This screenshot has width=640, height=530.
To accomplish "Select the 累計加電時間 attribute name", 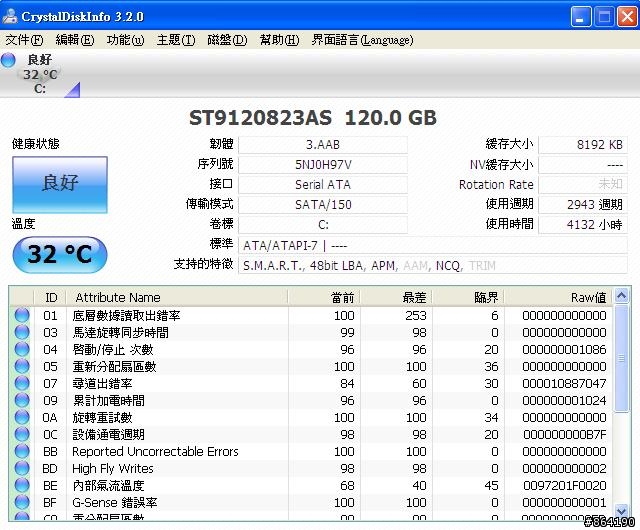I will pos(108,401).
